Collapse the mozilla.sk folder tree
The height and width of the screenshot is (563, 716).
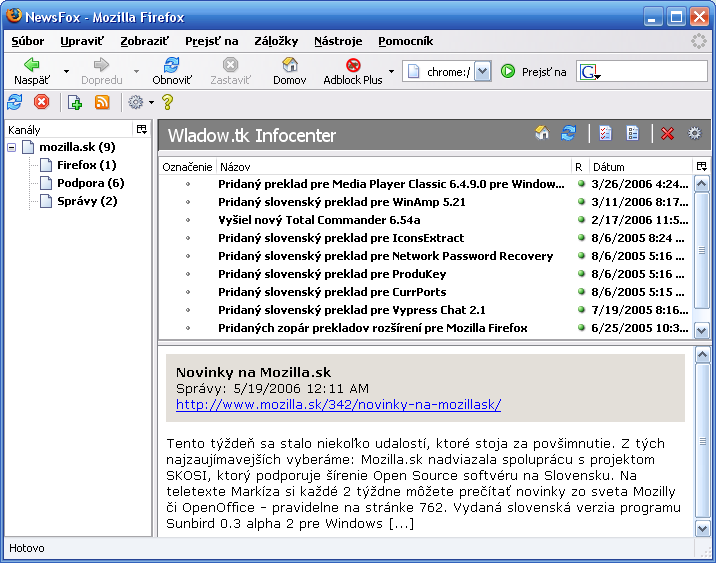[12, 147]
